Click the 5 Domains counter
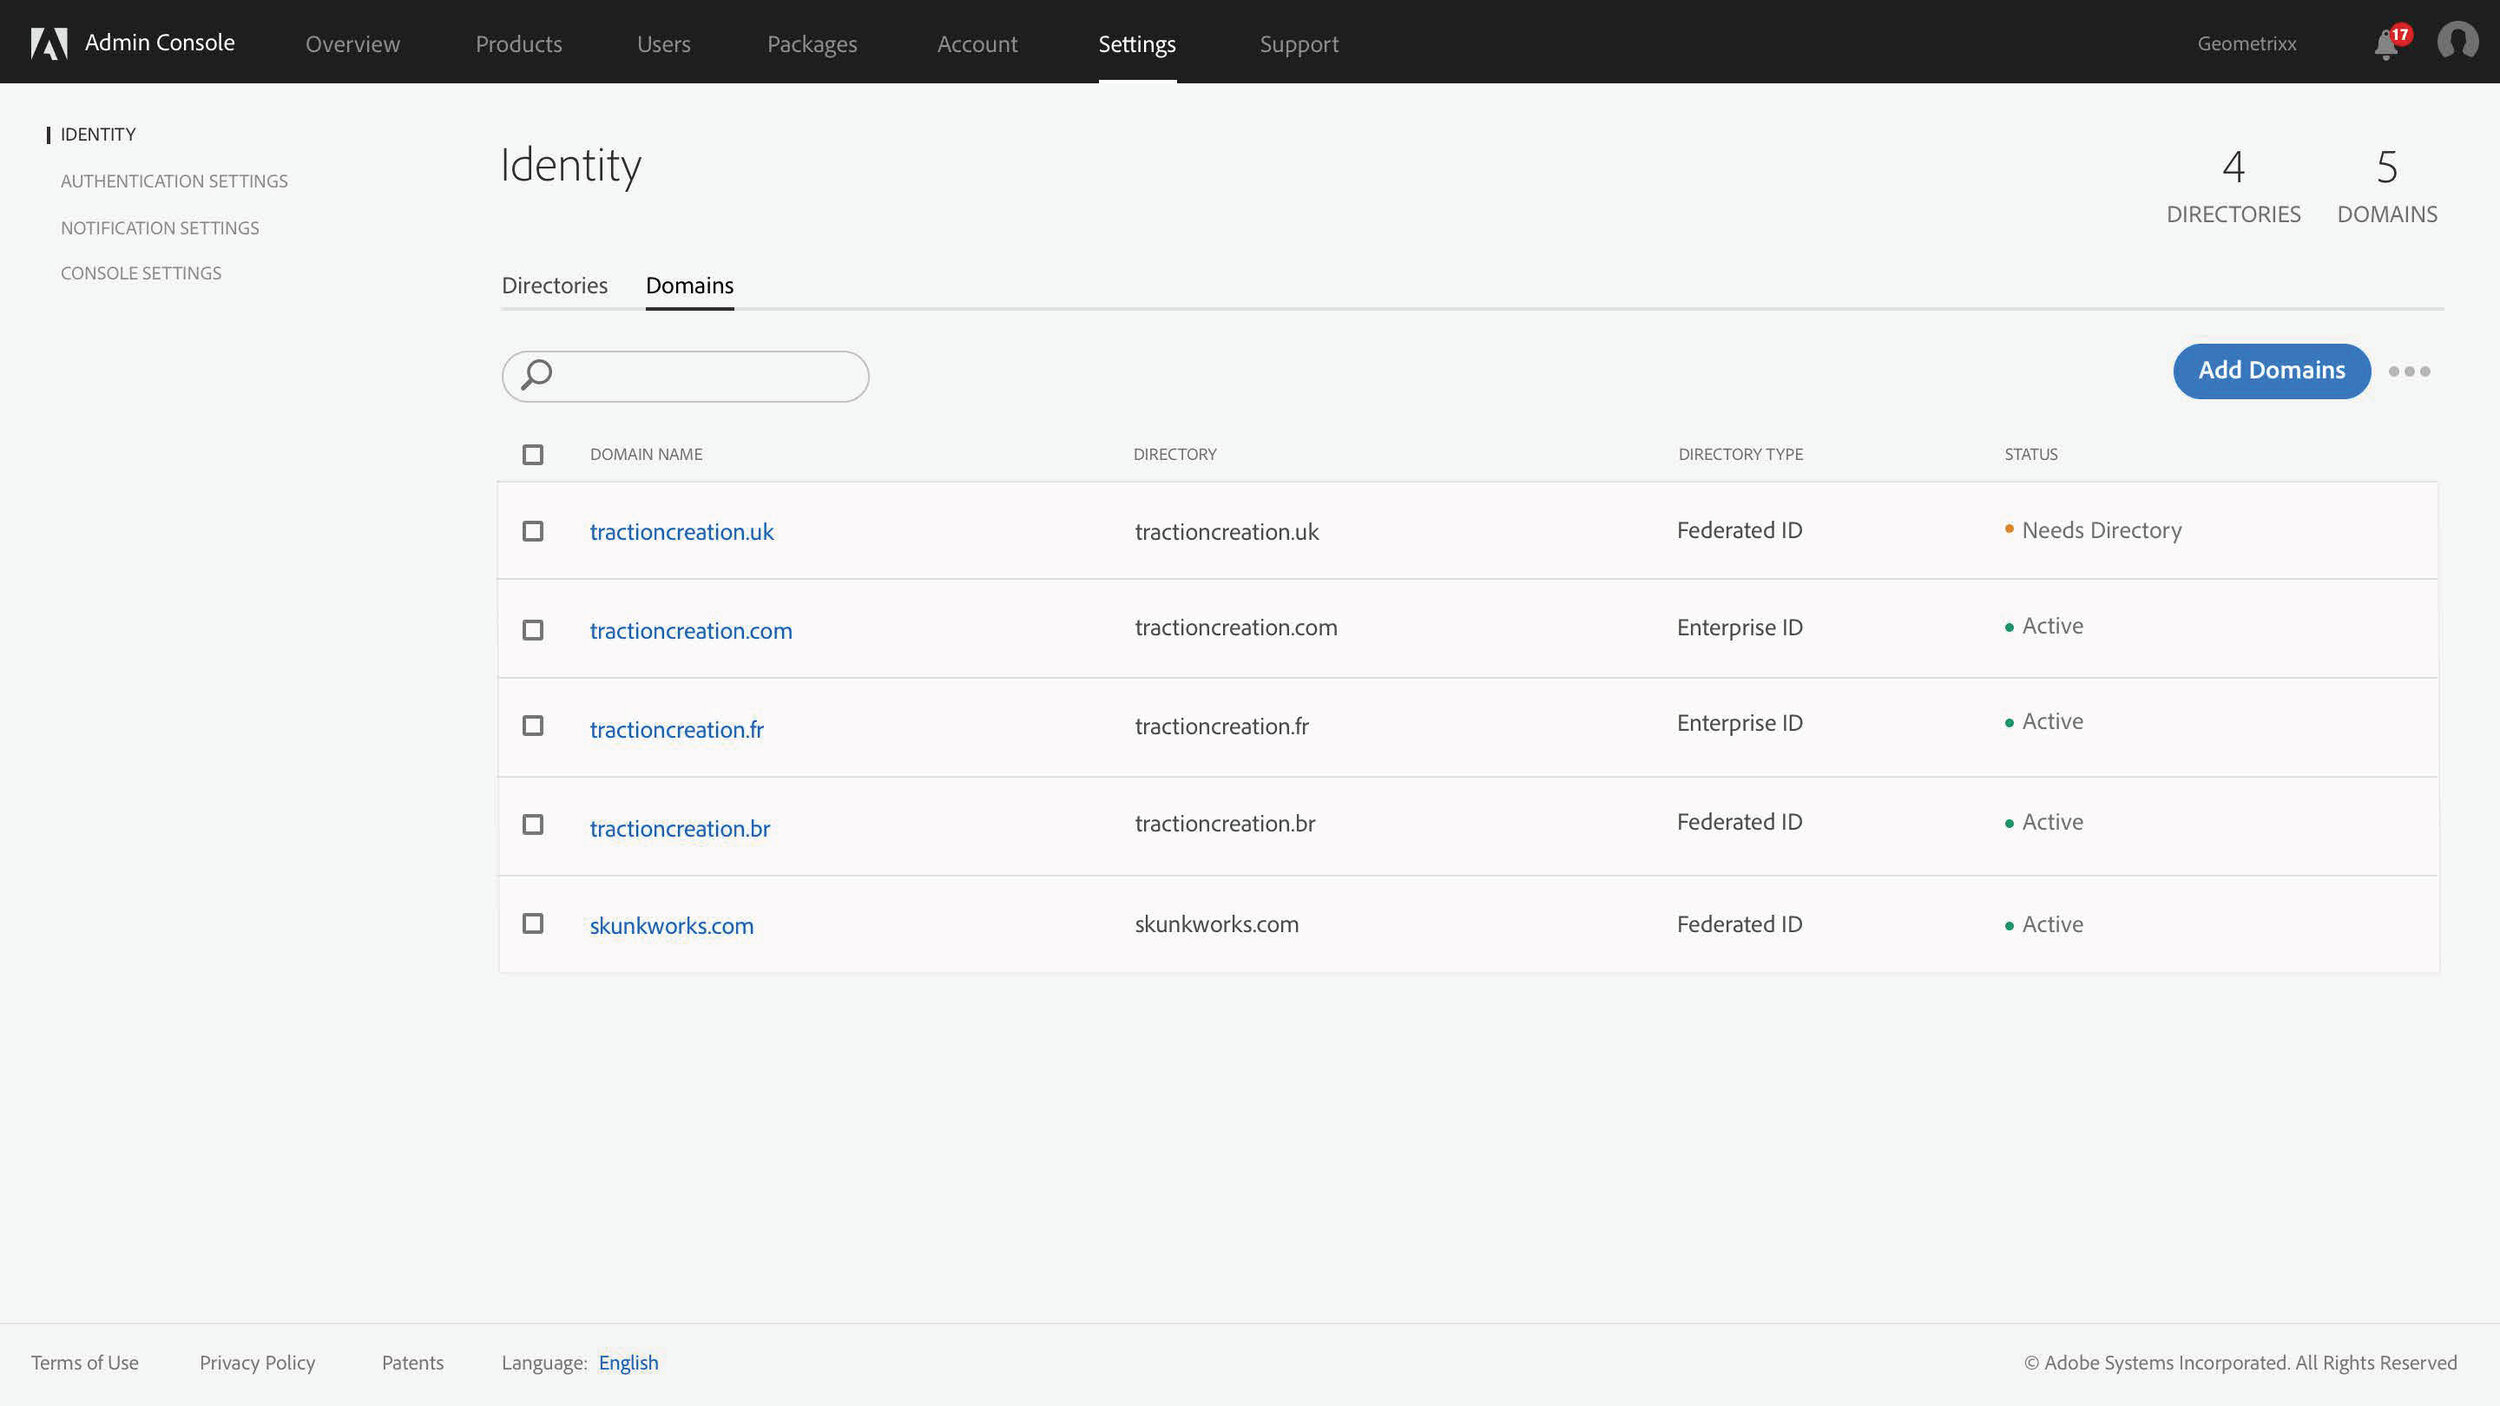This screenshot has width=2500, height=1406. tap(2387, 186)
